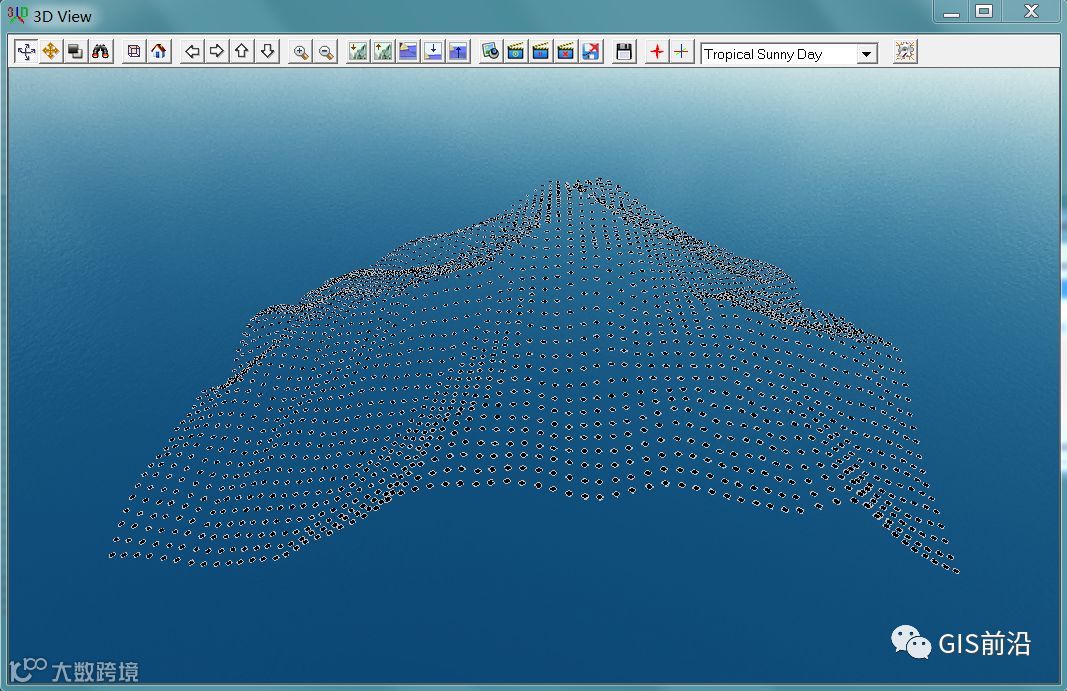Toggle the water display icon
The width and height of the screenshot is (1067, 691).
tap(408, 52)
